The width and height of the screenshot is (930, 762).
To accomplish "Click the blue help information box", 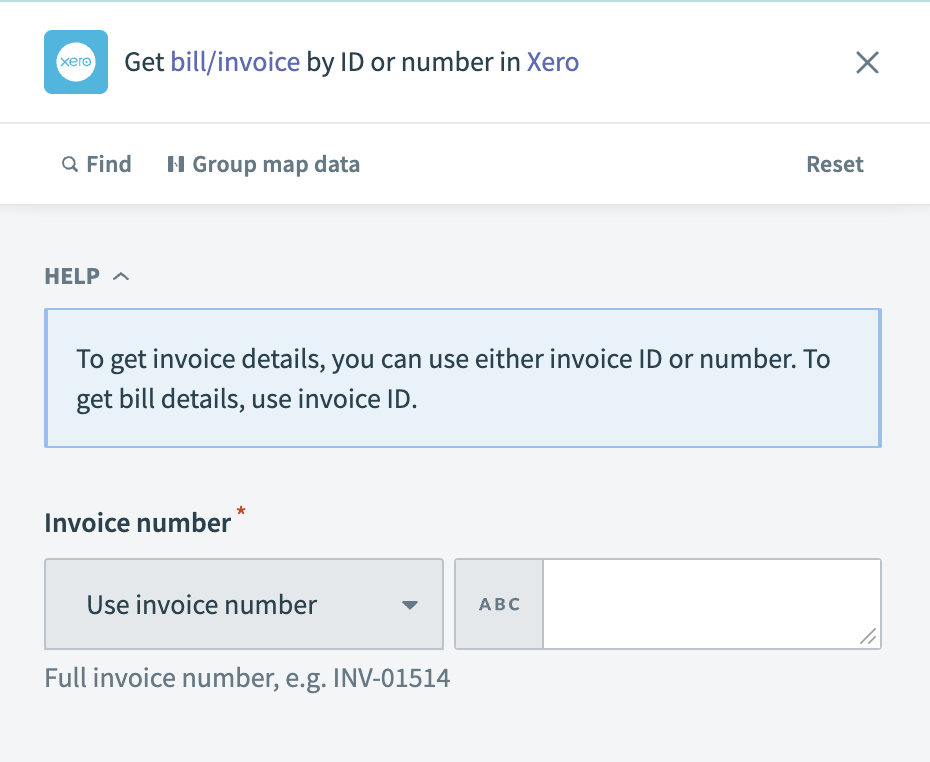I will 462,378.
